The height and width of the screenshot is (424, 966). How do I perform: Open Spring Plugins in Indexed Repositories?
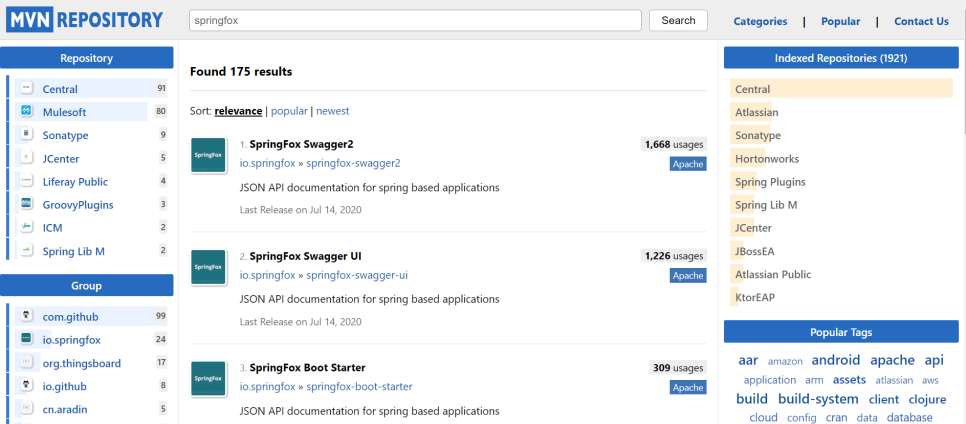coord(770,182)
